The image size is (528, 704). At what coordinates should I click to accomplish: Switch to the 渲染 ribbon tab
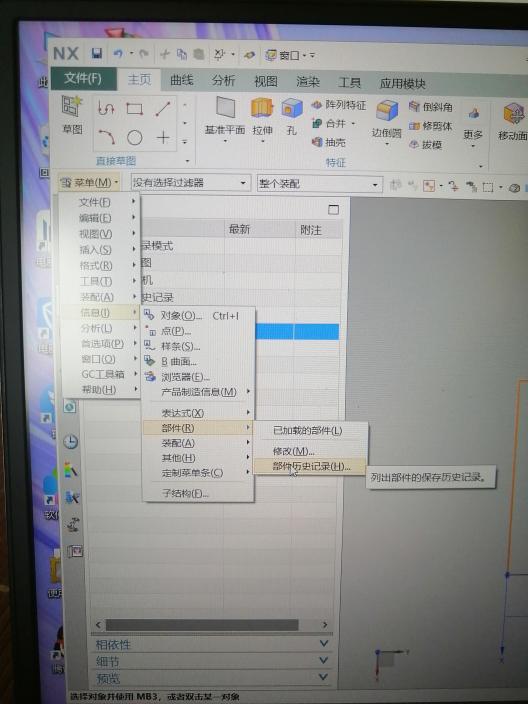coord(308,82)
